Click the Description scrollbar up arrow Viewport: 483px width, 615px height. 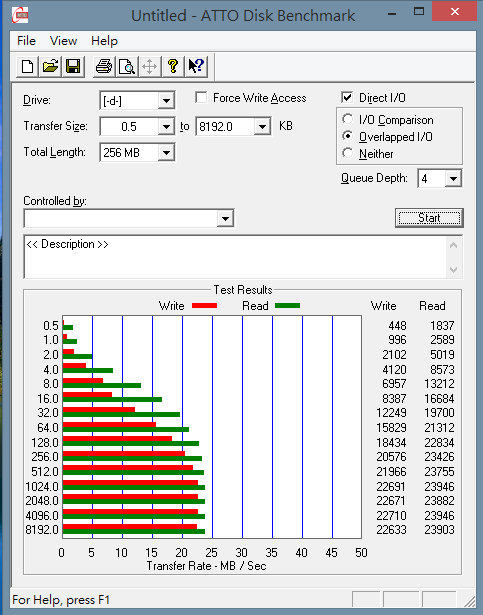[454, 246]
